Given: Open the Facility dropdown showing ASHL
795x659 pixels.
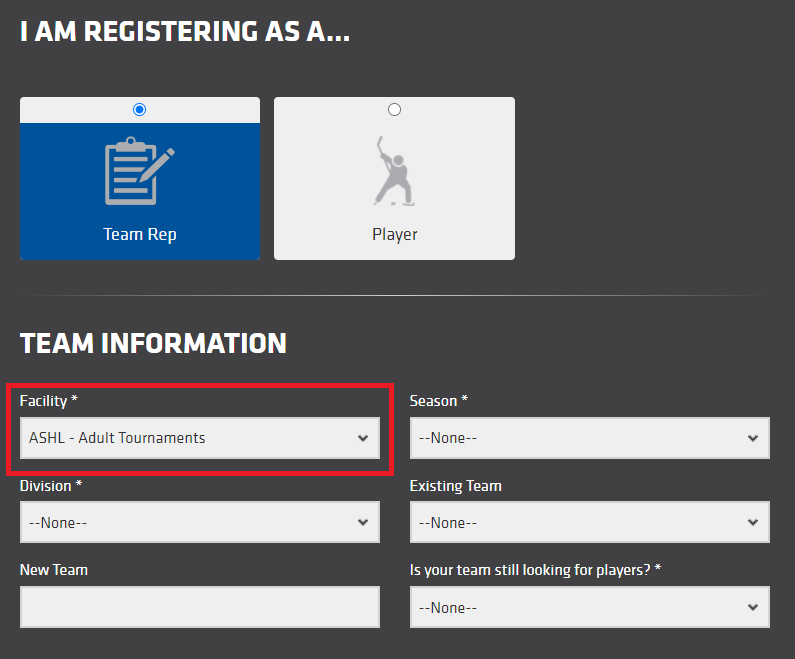Looking at the screenshot, I should [x=199, y=438].
